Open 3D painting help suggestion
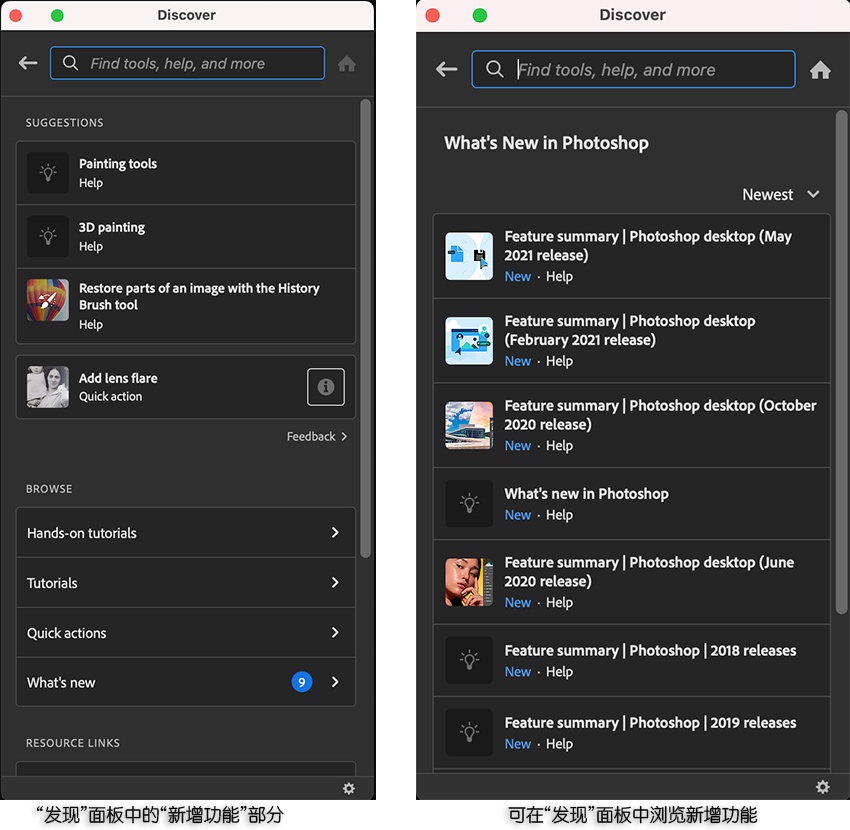Viewport: 850px width, 830px height. coord(186,236)
